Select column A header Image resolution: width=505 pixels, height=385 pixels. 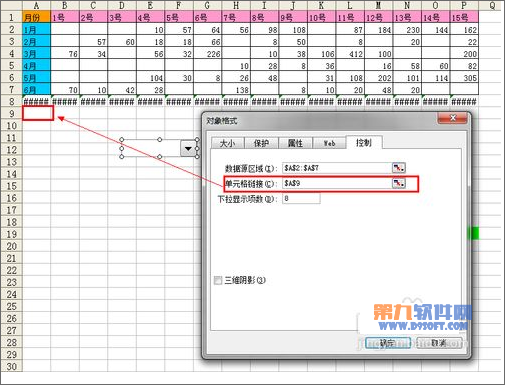coord(36,5)
